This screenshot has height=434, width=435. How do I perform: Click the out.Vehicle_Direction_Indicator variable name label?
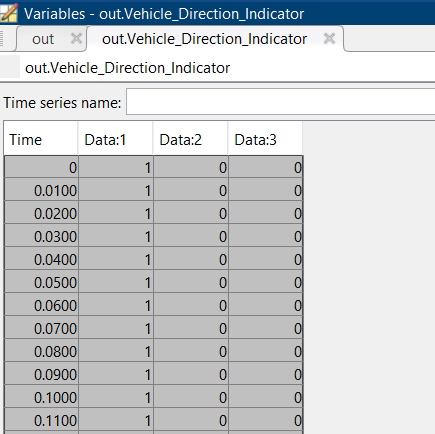[x=127, y=68]
